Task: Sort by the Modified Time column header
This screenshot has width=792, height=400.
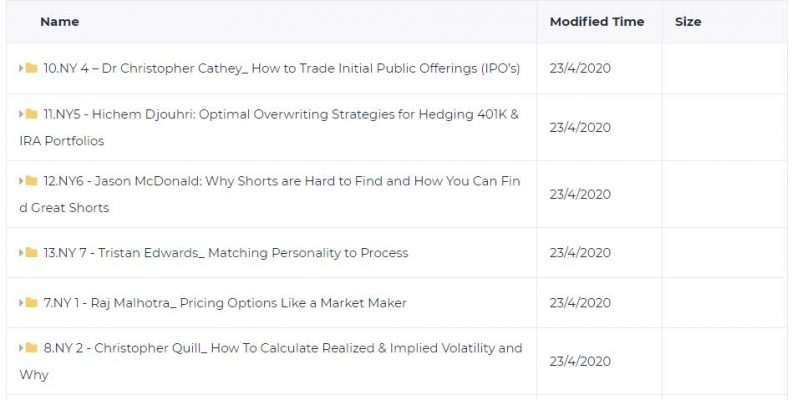Action: (x=597, y=22)
